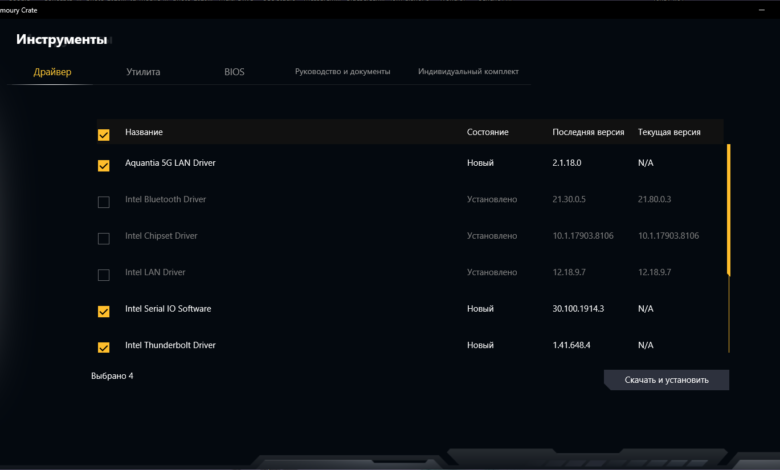Click version 2.1.18.0 in the Aquantia row
This screenshot has width=780, height=470.
(x=567, y=163)
